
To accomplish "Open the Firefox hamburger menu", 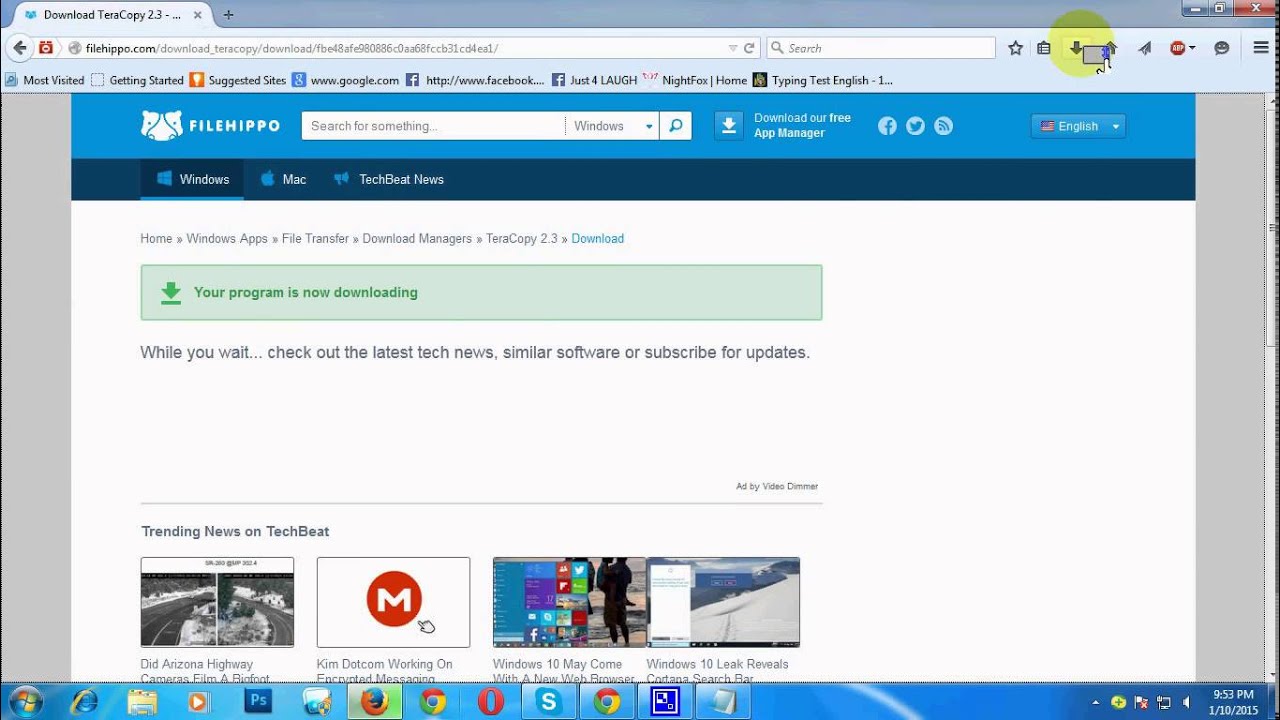I will click(x=1261, y=48).
